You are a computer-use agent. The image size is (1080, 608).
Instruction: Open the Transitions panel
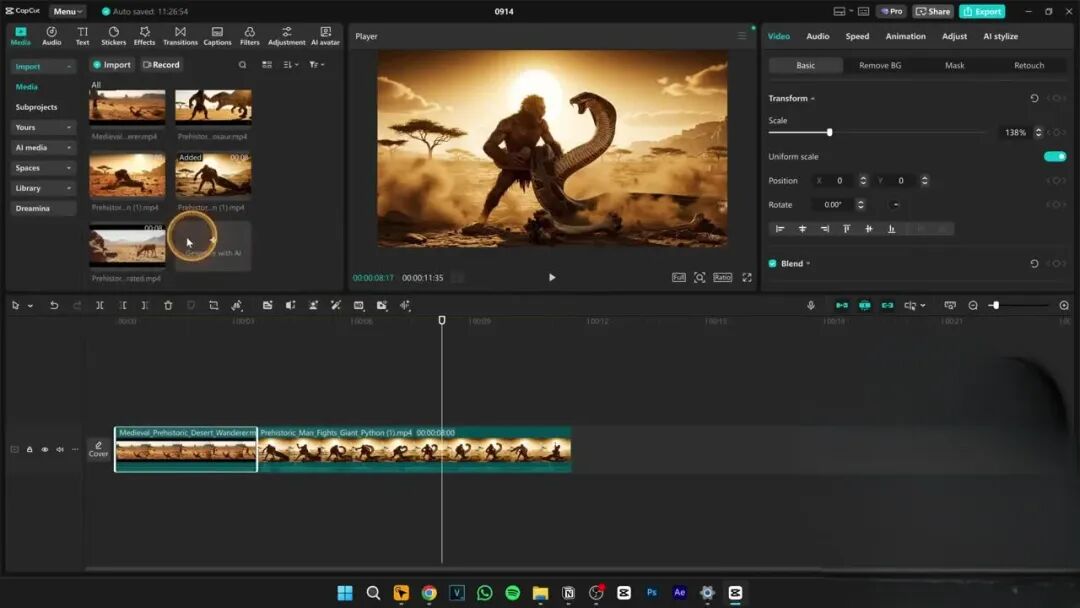coord(180,36)
